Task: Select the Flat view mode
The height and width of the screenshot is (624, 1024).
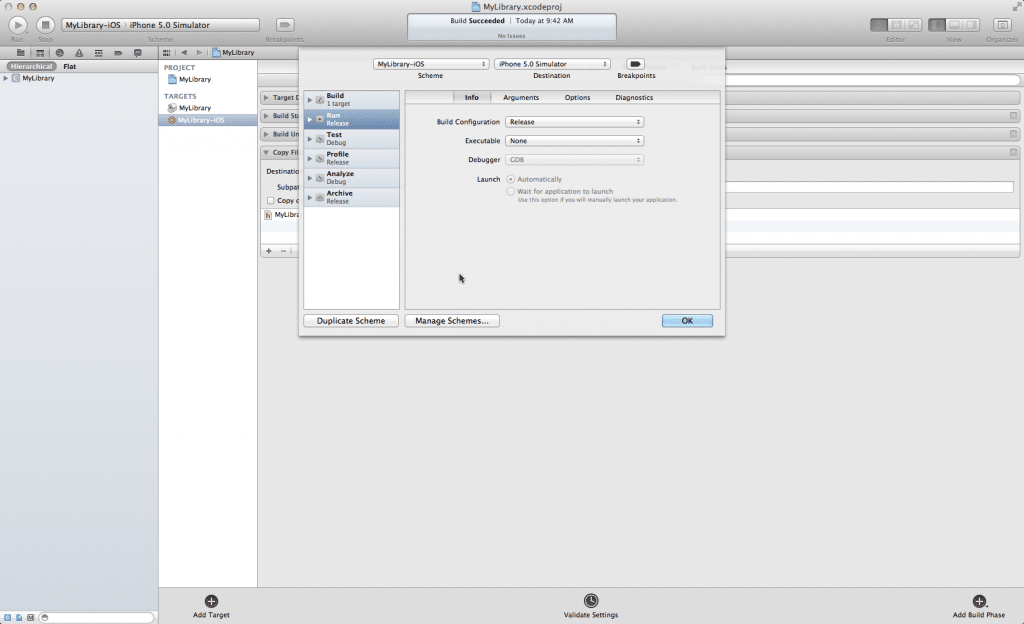Action: [x=70, y=66]
